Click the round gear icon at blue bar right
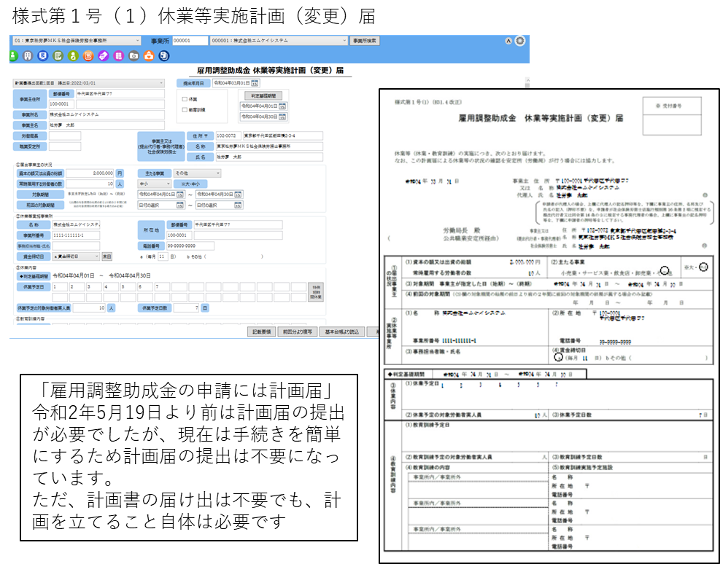 tap(520, 41)
